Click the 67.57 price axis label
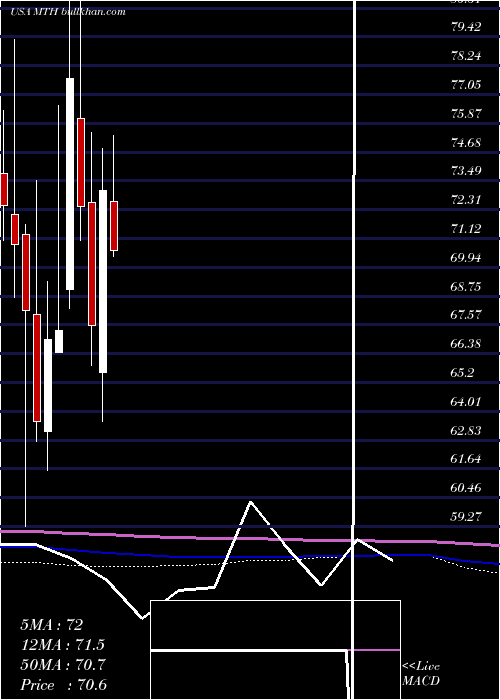The image size is (500, 700). tap(466, 315)
